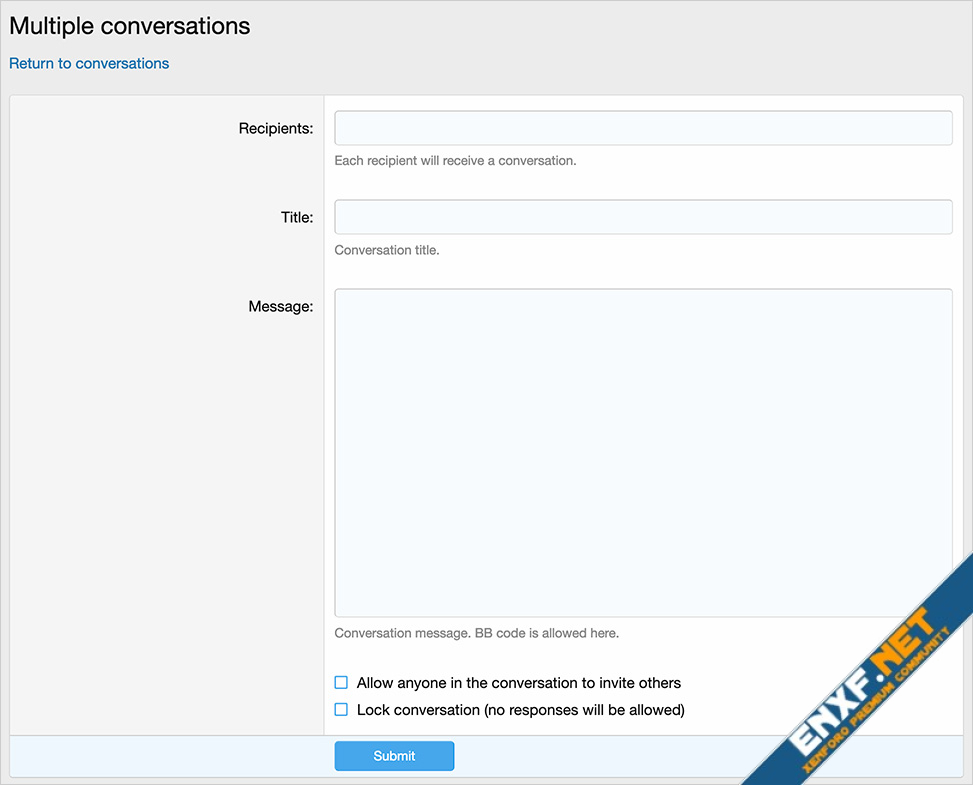Click the Multiple conversations page heading
Screen dimensions: 973x785
(130, 26)
